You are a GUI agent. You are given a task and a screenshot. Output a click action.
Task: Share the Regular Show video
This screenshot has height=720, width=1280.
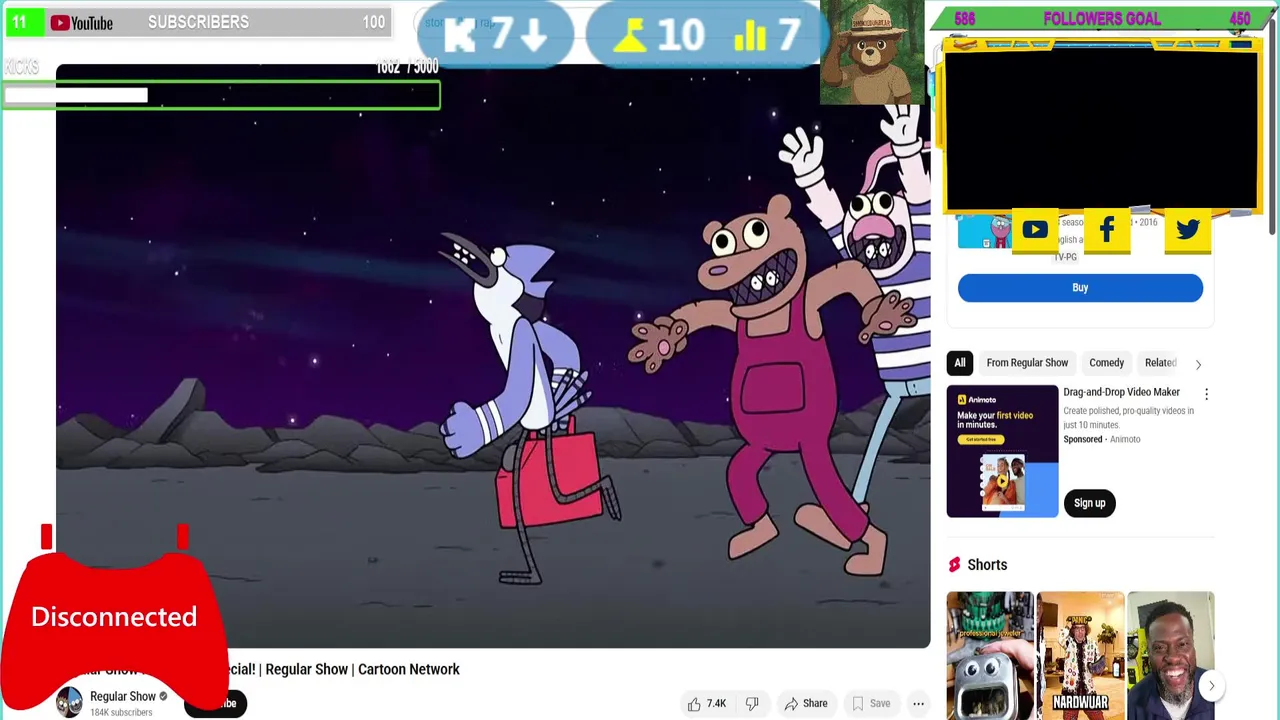tap(806, 703)
